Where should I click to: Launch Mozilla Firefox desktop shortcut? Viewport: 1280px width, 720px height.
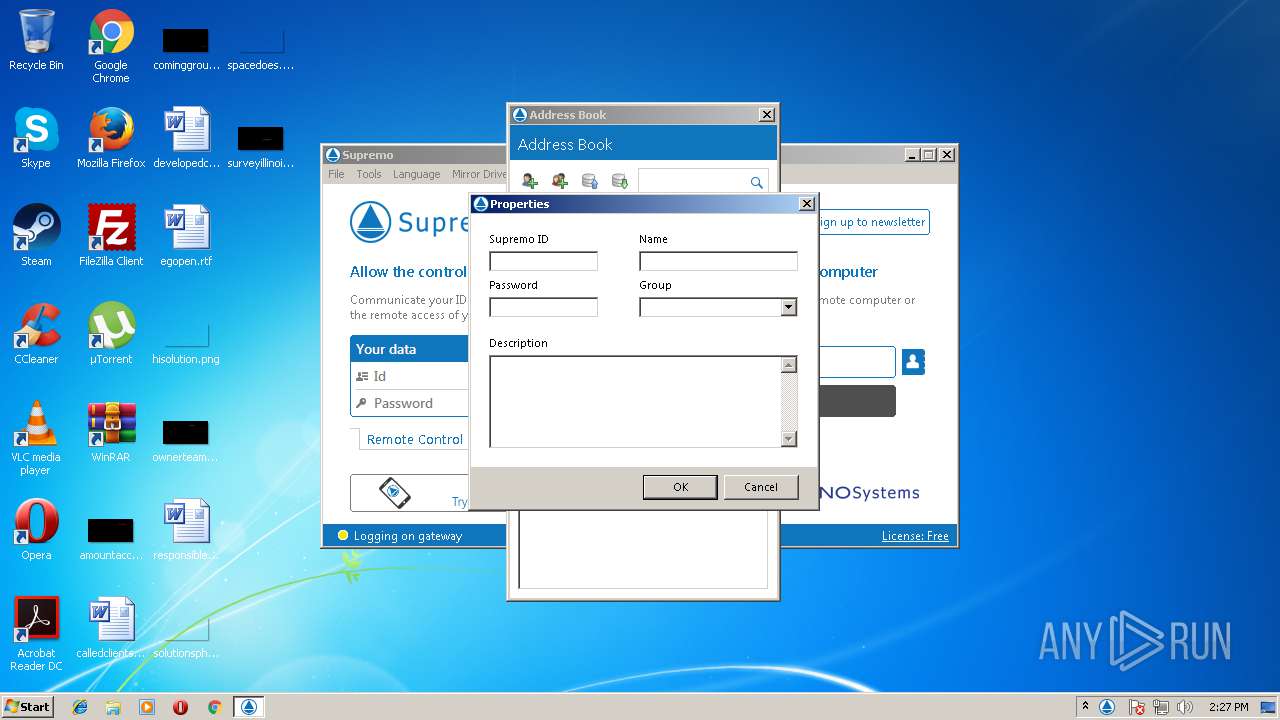(x=111, y=138)
